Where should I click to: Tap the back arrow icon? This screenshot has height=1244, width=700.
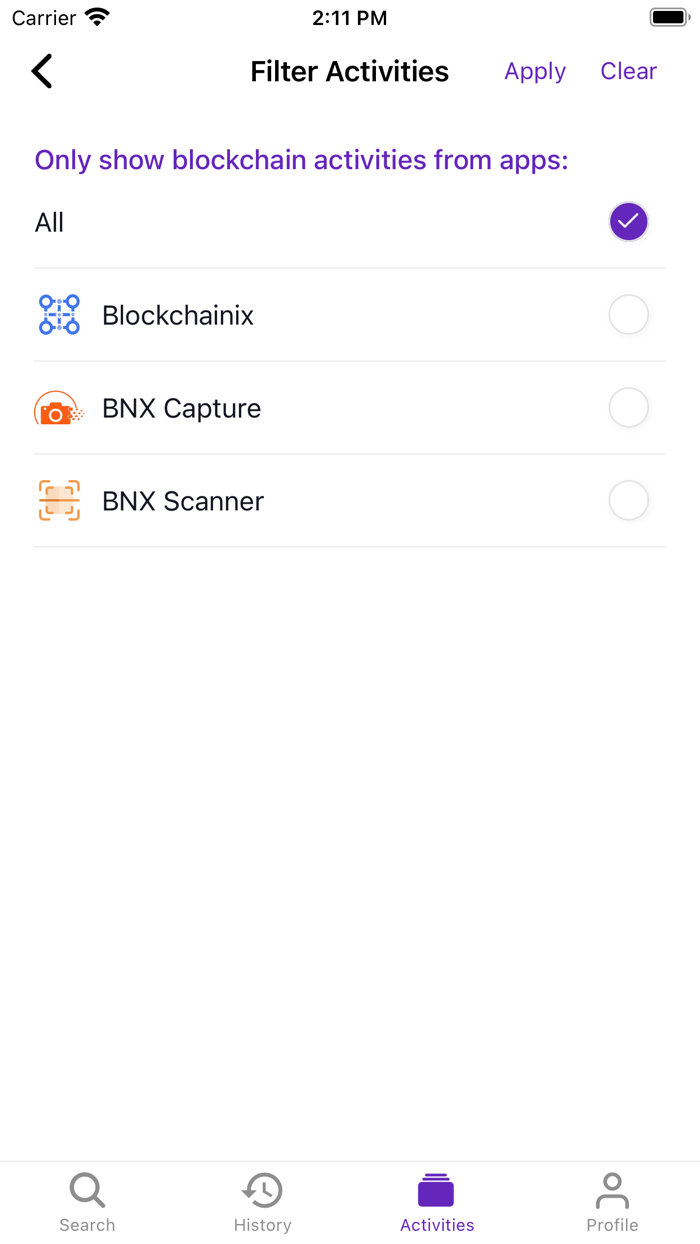(41, 71)
